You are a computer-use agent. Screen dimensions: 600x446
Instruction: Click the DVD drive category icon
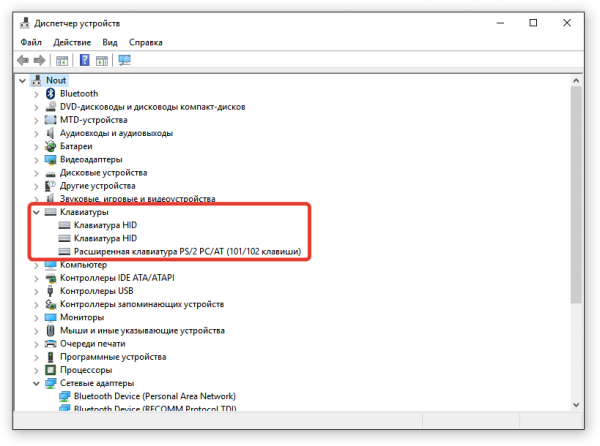point(50,107)
